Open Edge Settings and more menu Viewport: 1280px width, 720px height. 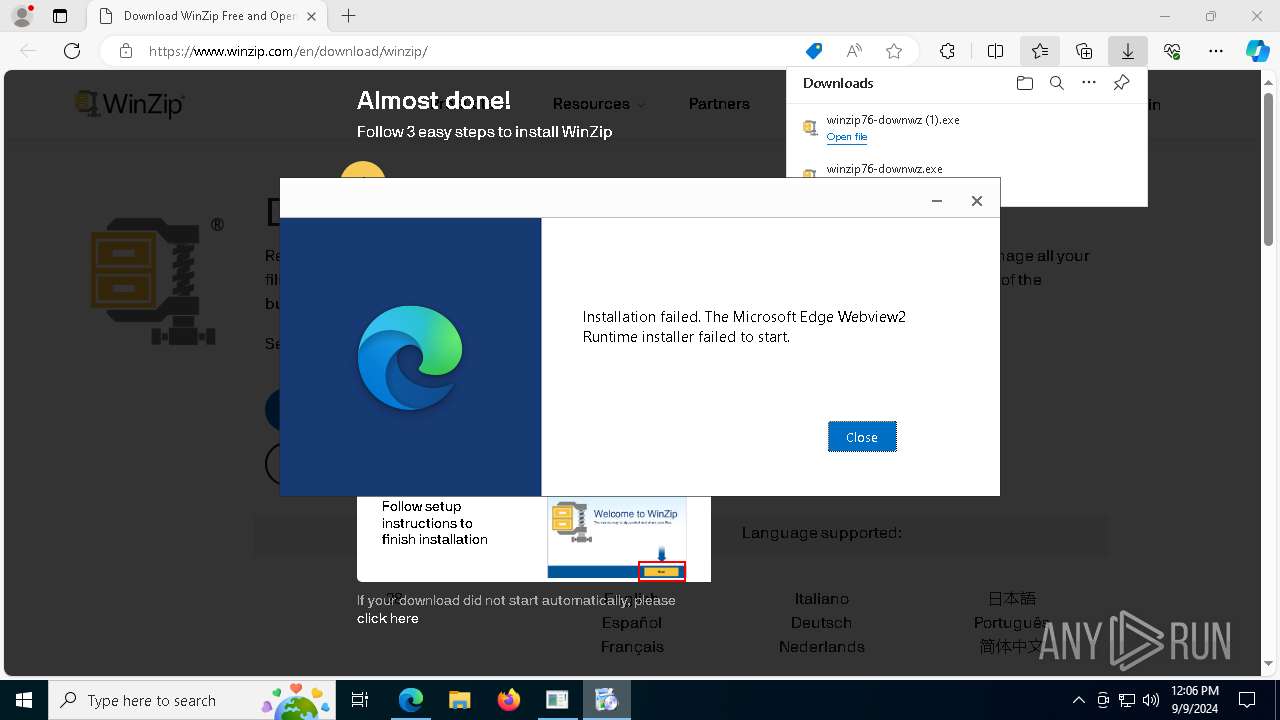(1216, 51)
